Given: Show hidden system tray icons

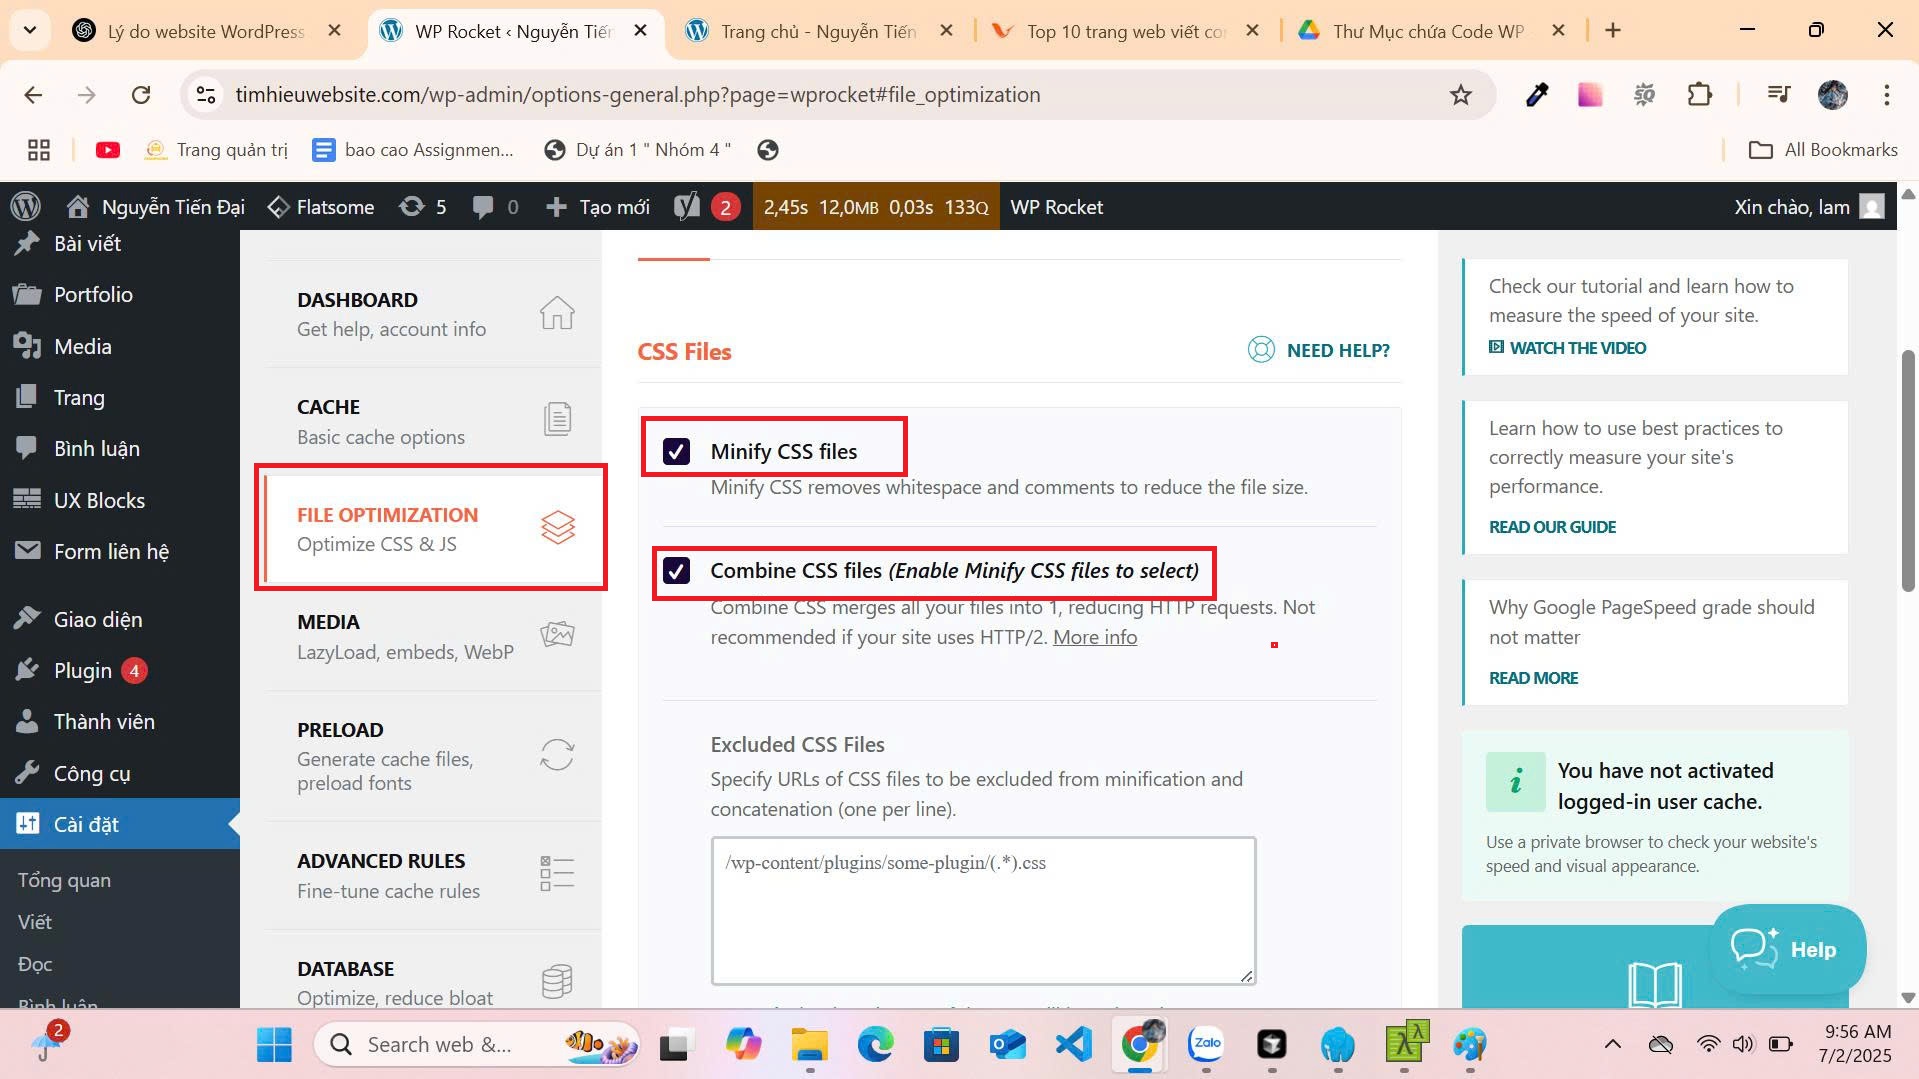Looking at the screenshot, I should 1612,1044.
